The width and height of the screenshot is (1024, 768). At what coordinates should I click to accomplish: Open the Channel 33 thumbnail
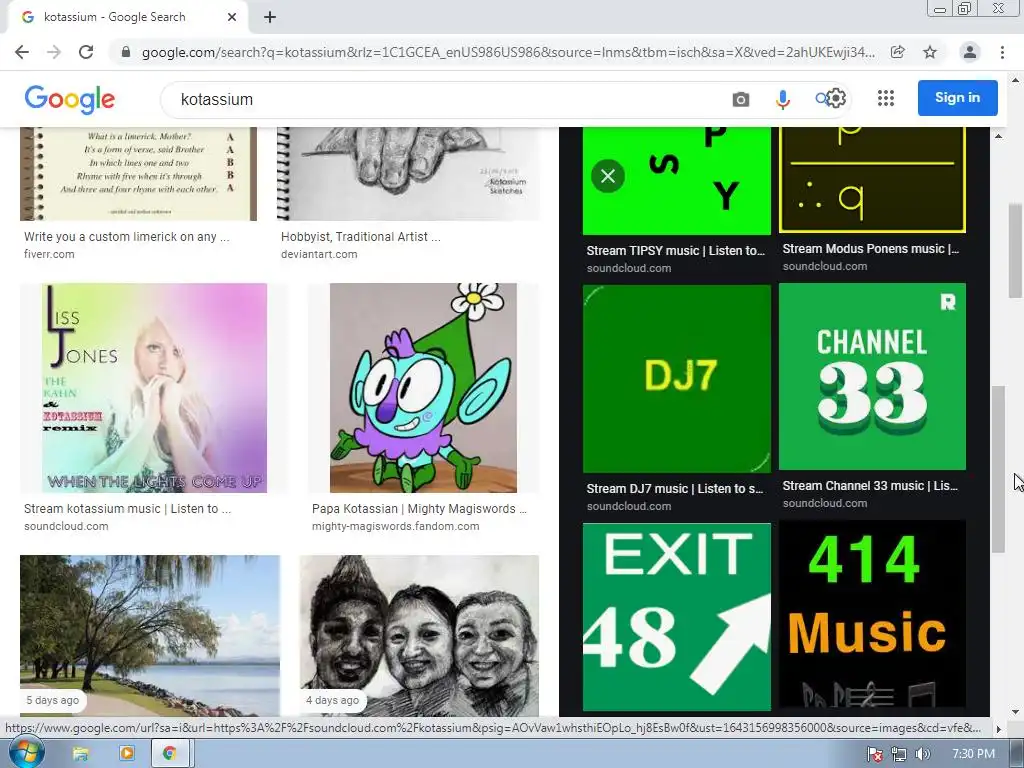tap(872, 376)
